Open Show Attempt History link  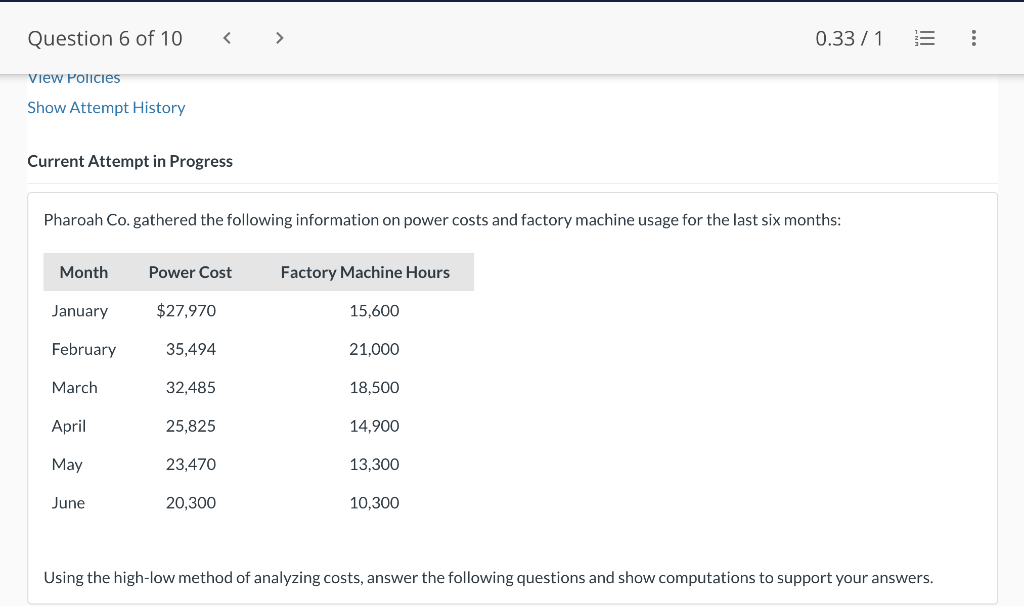tap(106, 107)
